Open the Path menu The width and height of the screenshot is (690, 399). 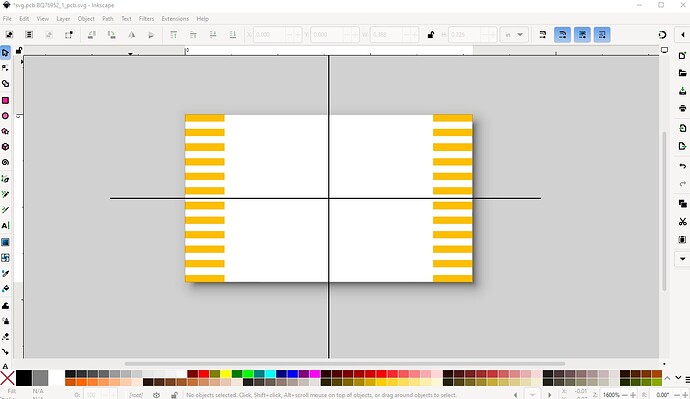click(108, 19)
